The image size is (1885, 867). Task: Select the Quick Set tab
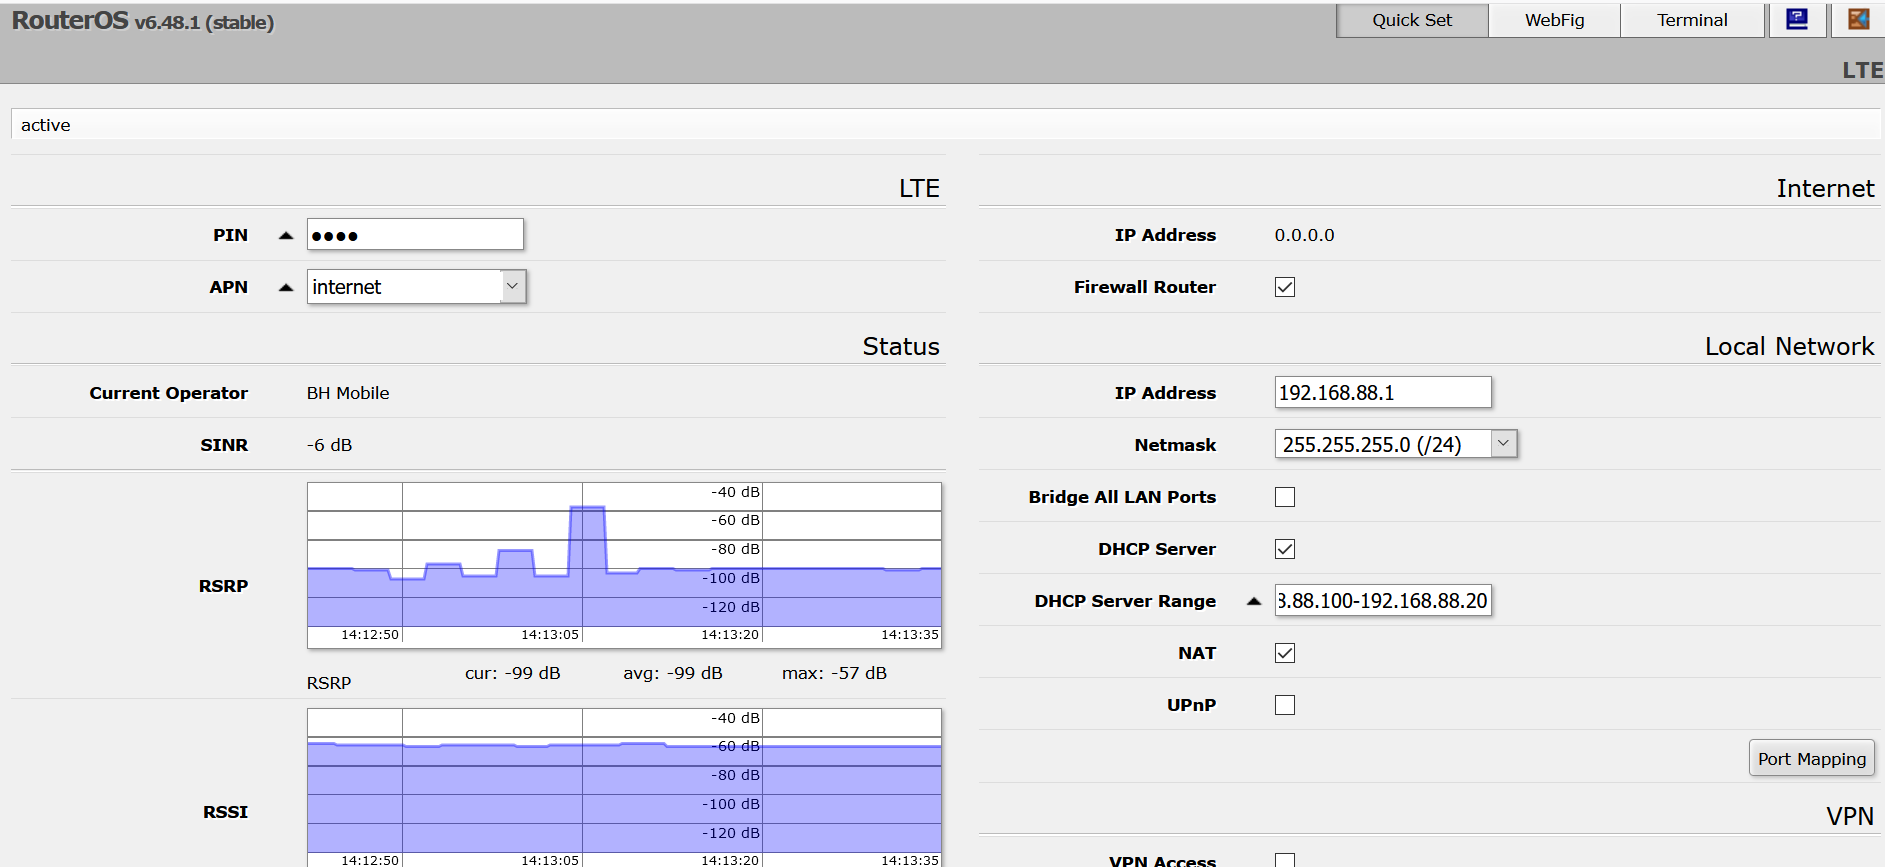pyautogui.click(x=1412, y=20)
